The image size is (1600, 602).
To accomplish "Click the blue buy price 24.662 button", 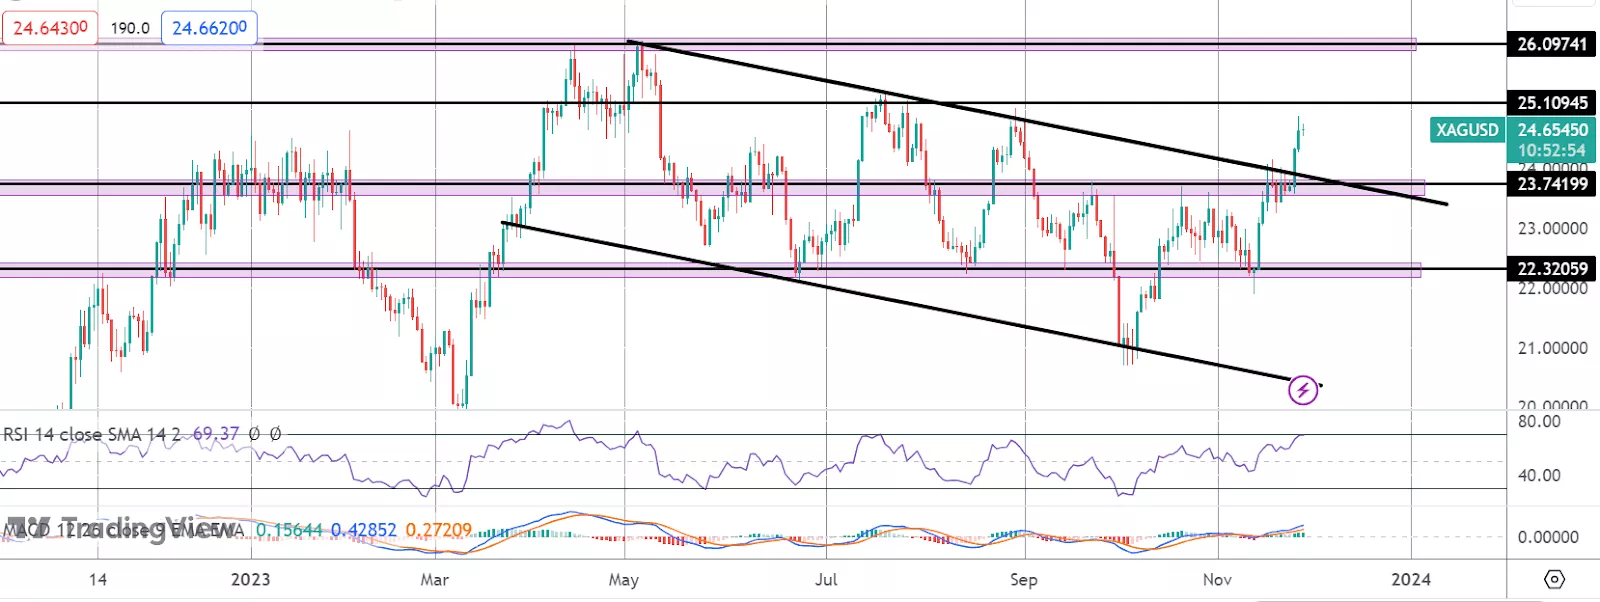I will [209, 28].
